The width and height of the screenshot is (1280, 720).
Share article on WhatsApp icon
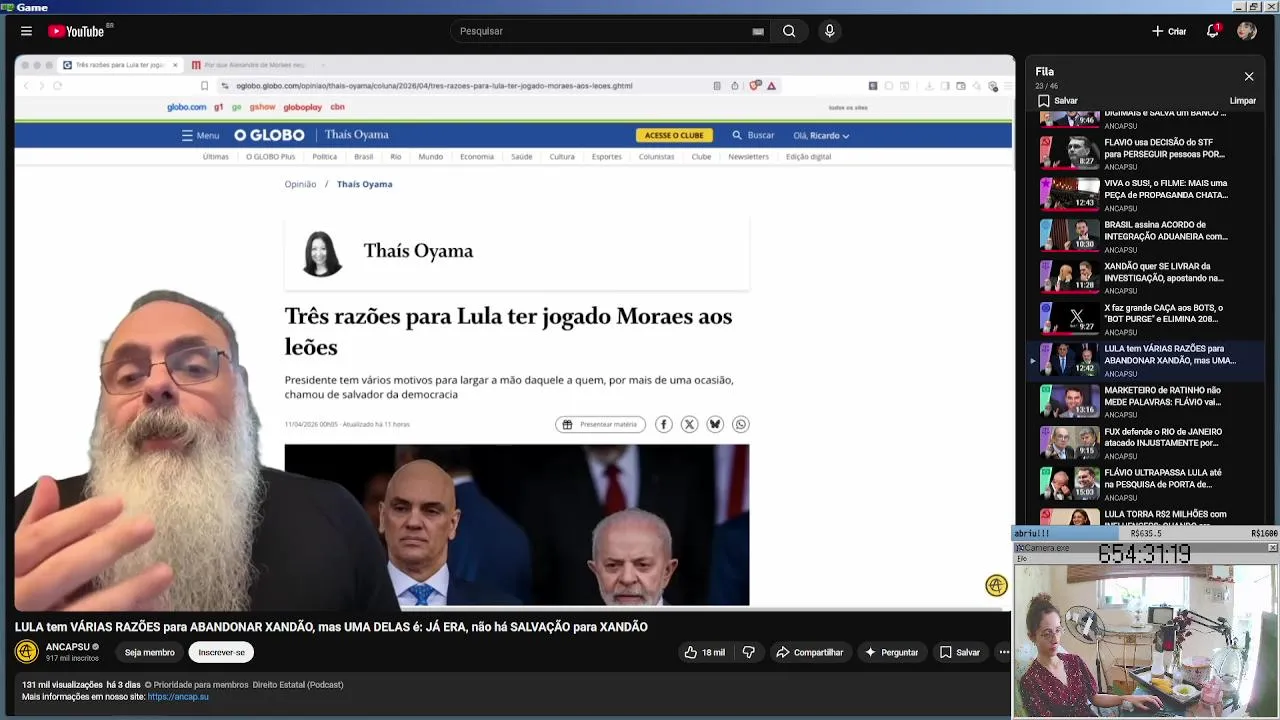(740, 424)
